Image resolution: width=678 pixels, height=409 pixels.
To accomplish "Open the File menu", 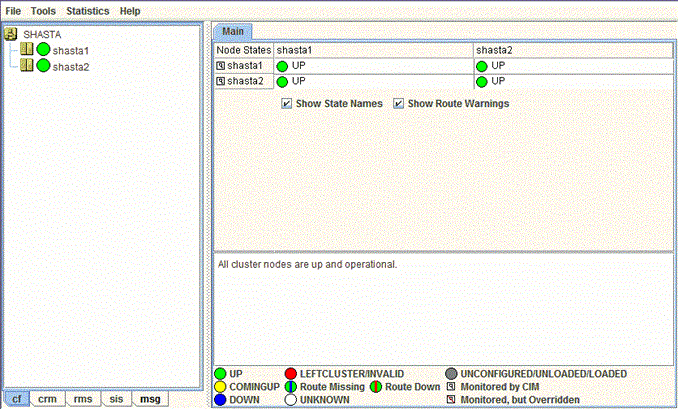I will click(13, 10).
